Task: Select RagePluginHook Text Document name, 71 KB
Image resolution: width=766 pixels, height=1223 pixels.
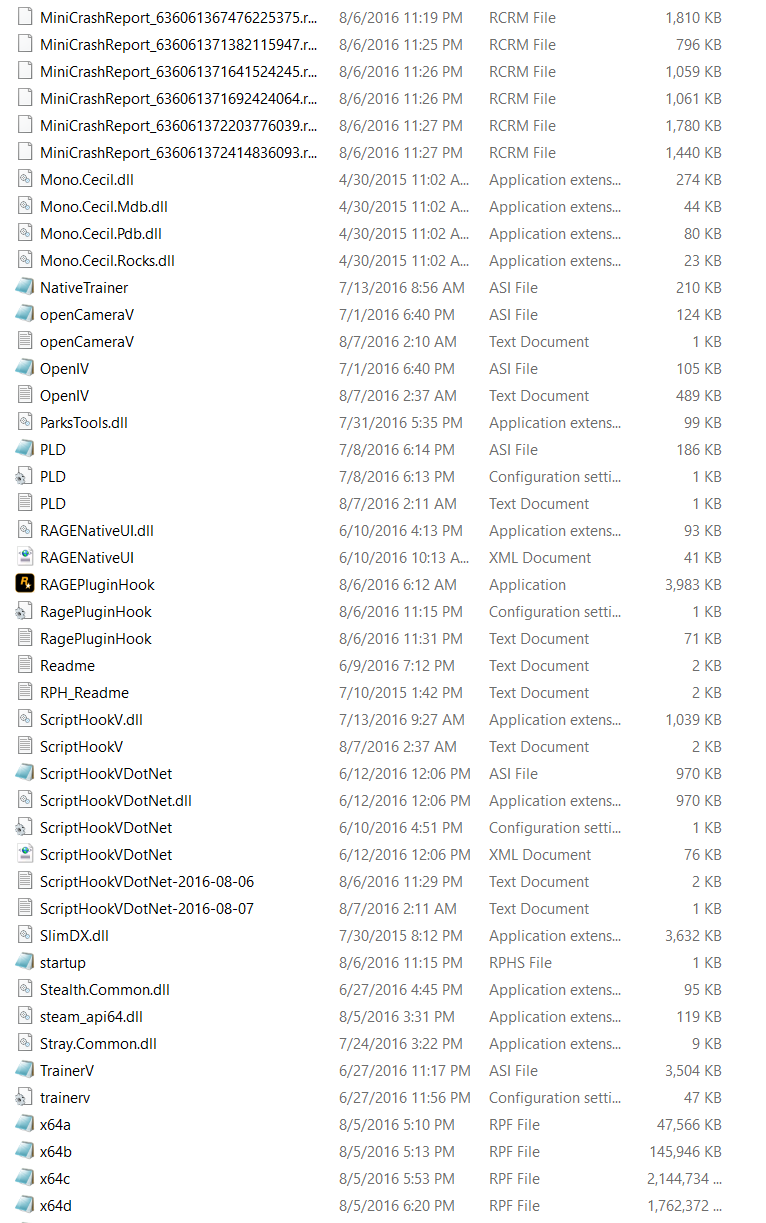Action: 96,639
